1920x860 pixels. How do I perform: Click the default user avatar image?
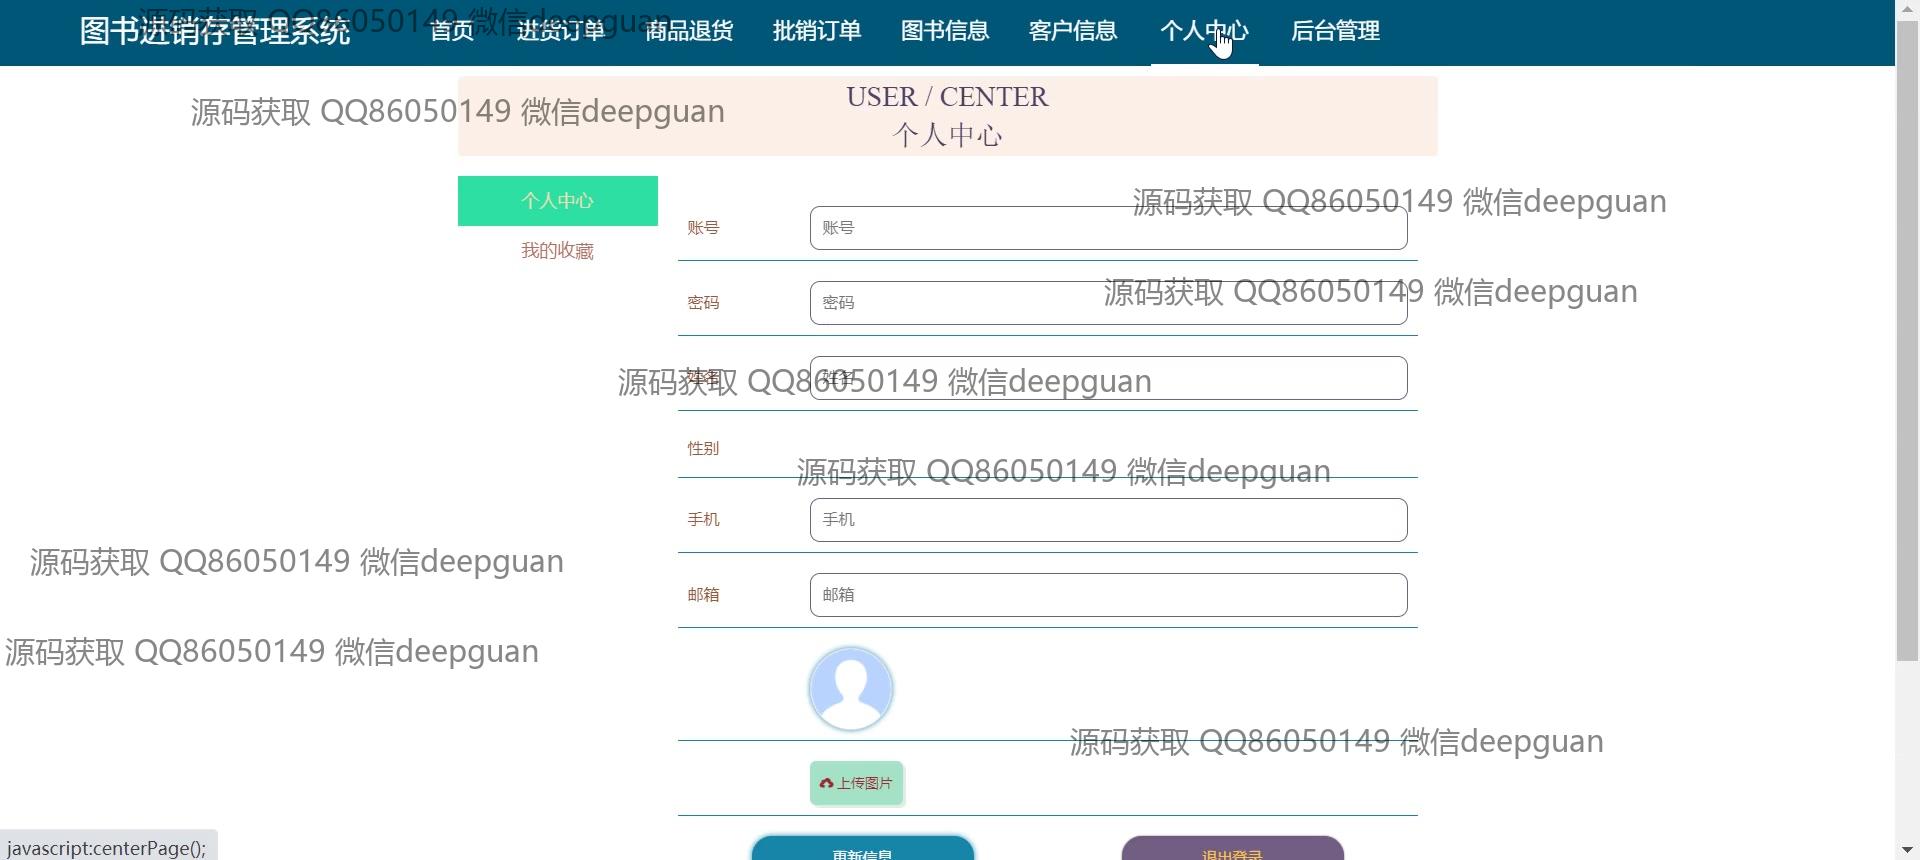point(850,689)
